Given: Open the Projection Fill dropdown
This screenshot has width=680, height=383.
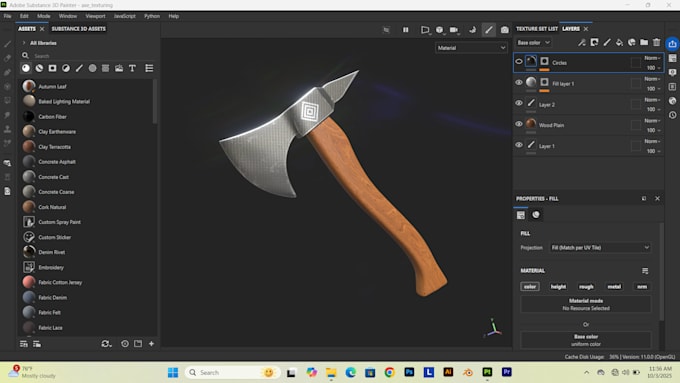Looking at the screenshot, I should (600, 248).
